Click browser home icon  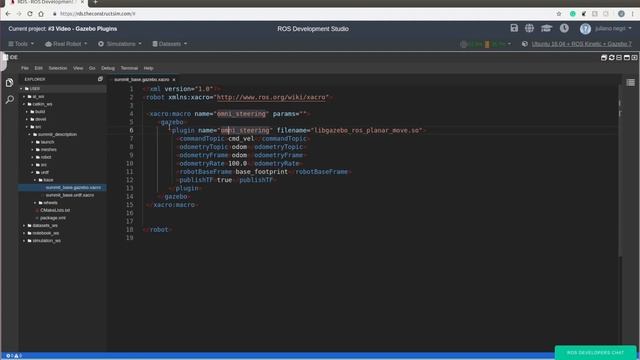[41, 13]
